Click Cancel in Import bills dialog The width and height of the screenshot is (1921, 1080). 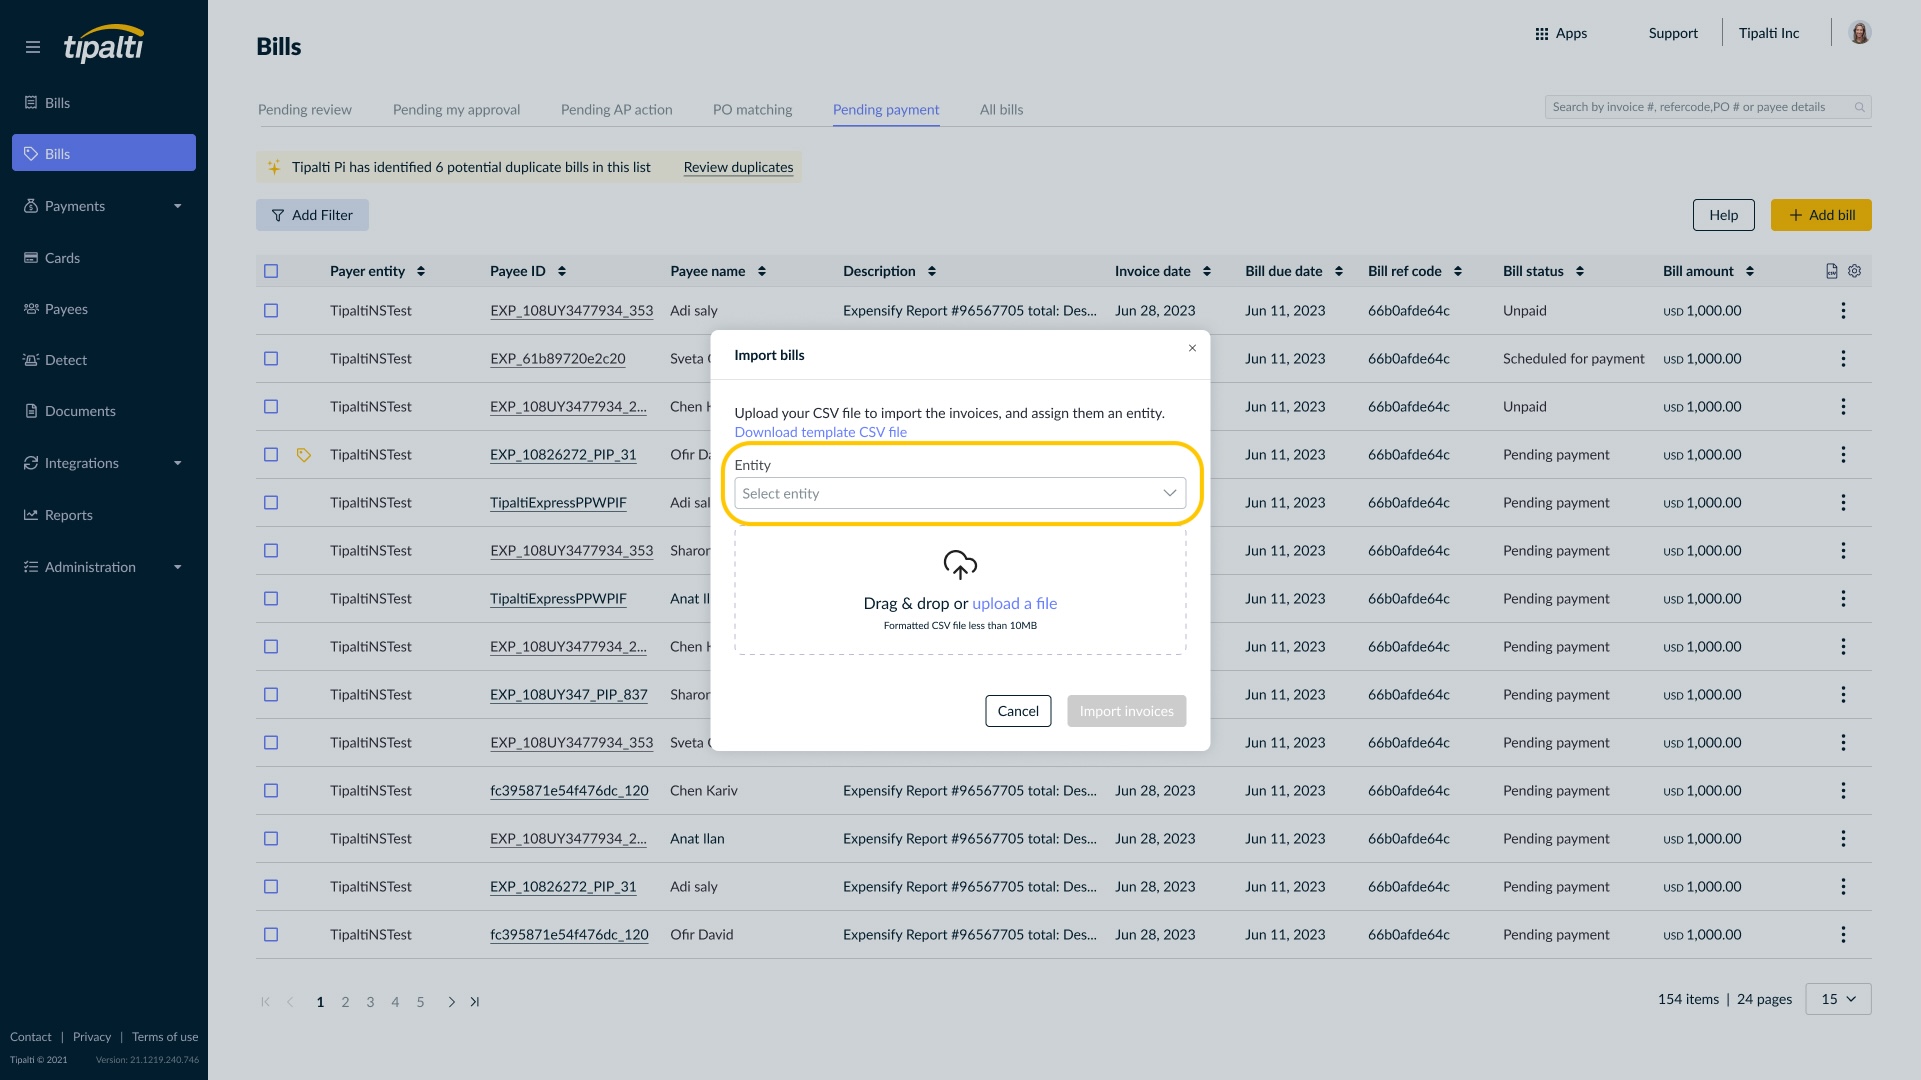click(1018, 711)
